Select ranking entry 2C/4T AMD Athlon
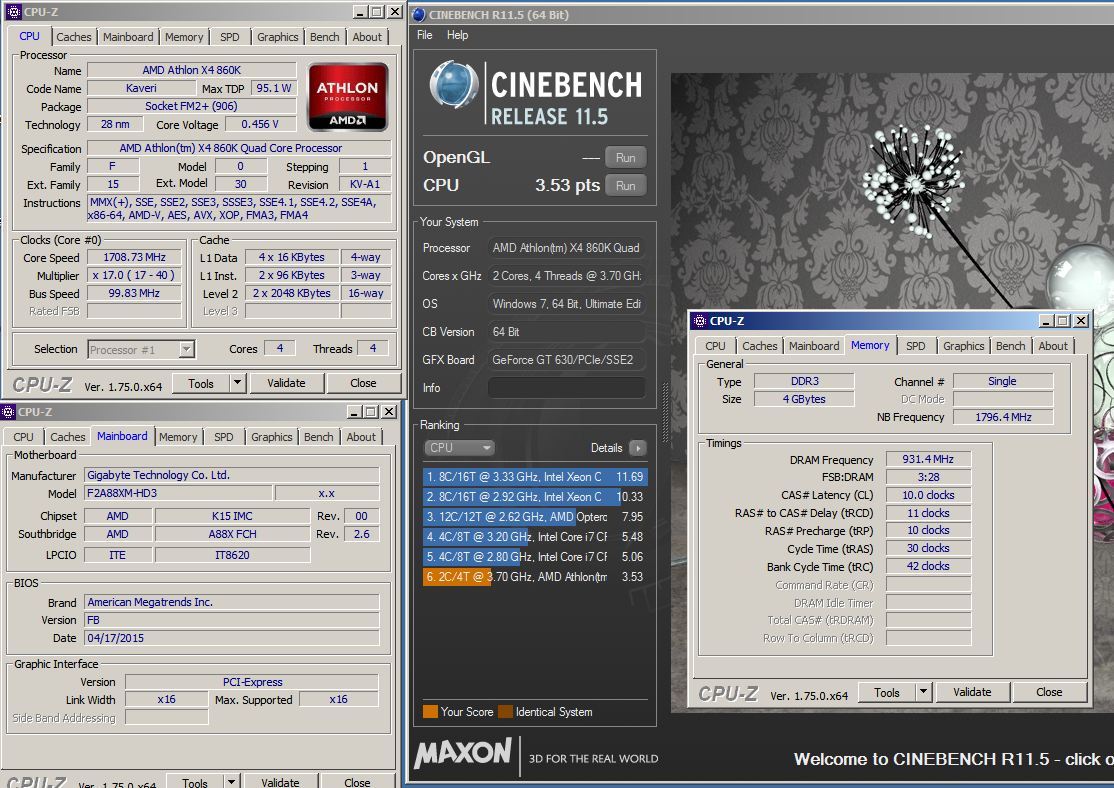 tap(534, 577)
